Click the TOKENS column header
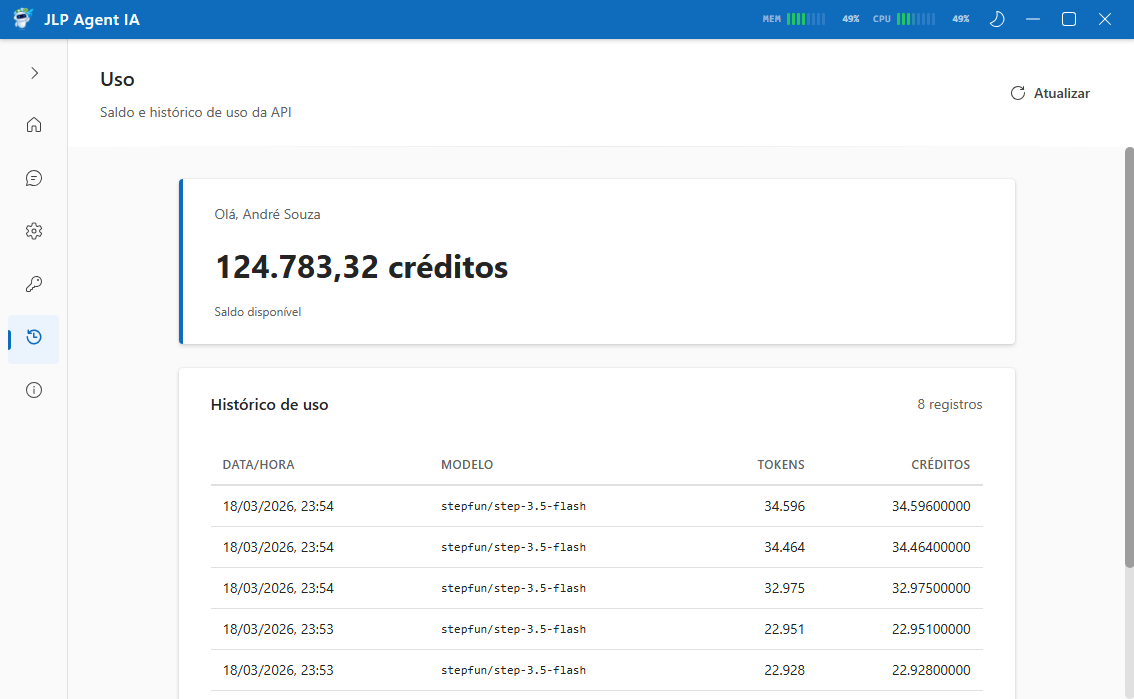 pos(780,465)
